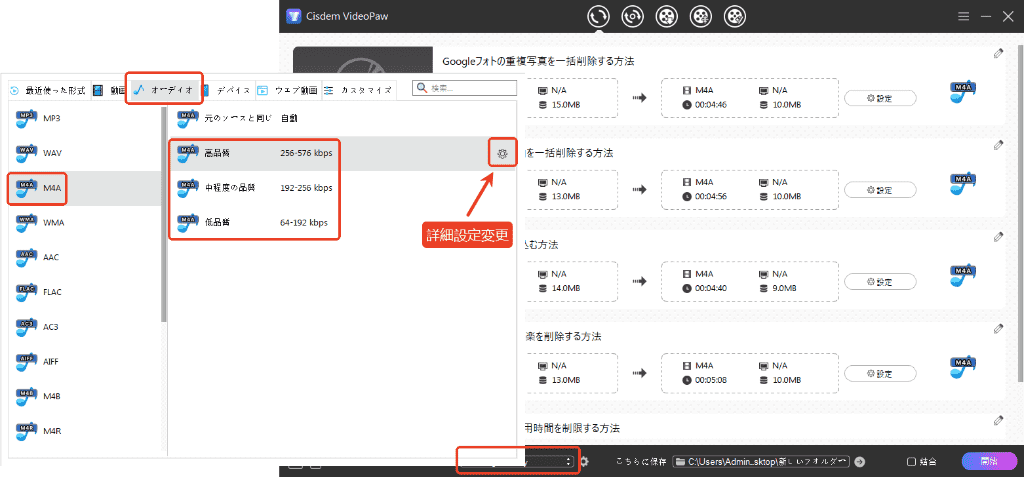Select AC3 format in the list
The image size is (1024, 477).
(85, 327)
